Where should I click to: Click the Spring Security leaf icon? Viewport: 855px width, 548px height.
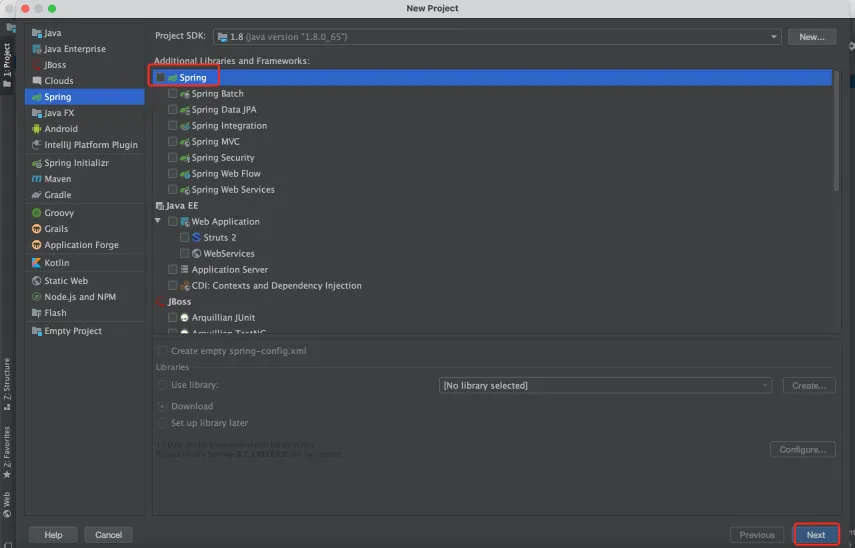tap(184, 158)
